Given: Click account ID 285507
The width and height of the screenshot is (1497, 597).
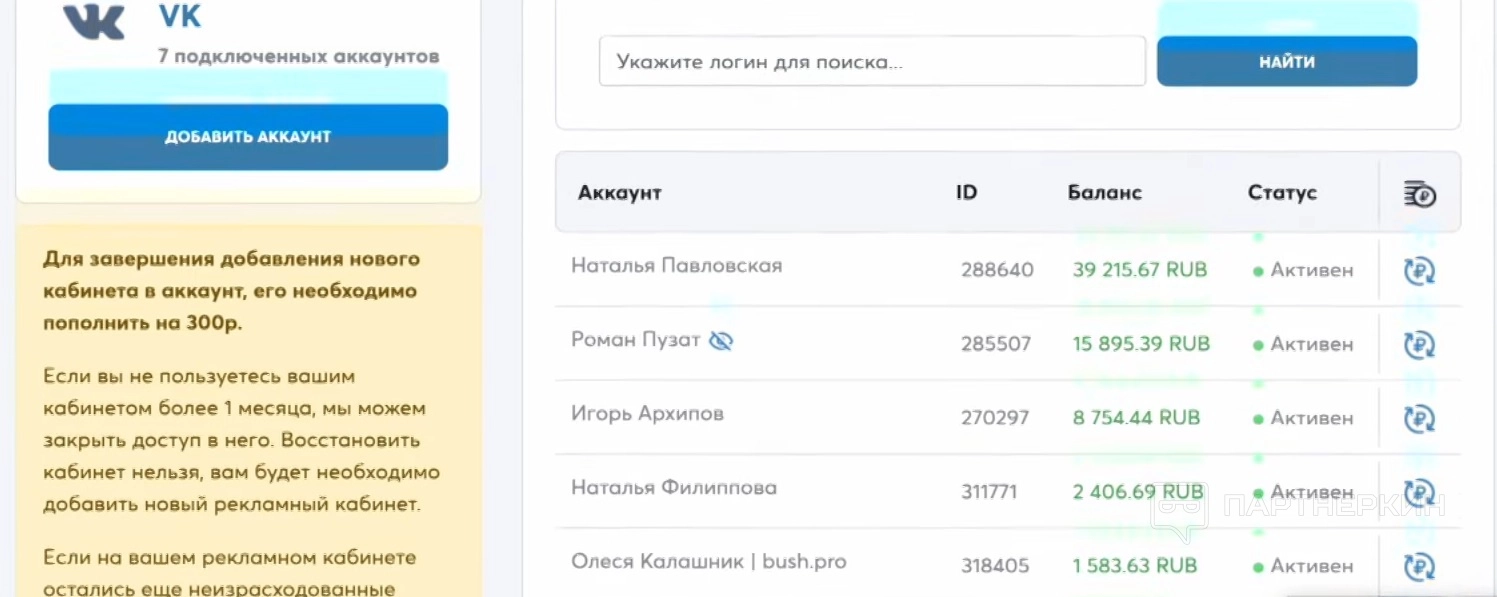Looking at the screenshot, I should click(x=996, y=344).
